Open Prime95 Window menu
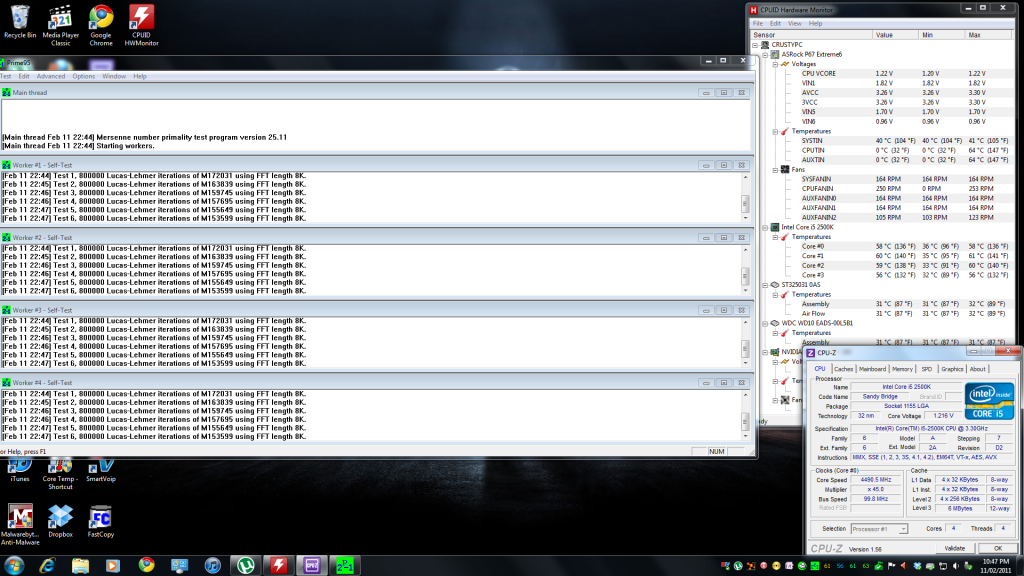 pyautogui.click(x=114, y=76)
